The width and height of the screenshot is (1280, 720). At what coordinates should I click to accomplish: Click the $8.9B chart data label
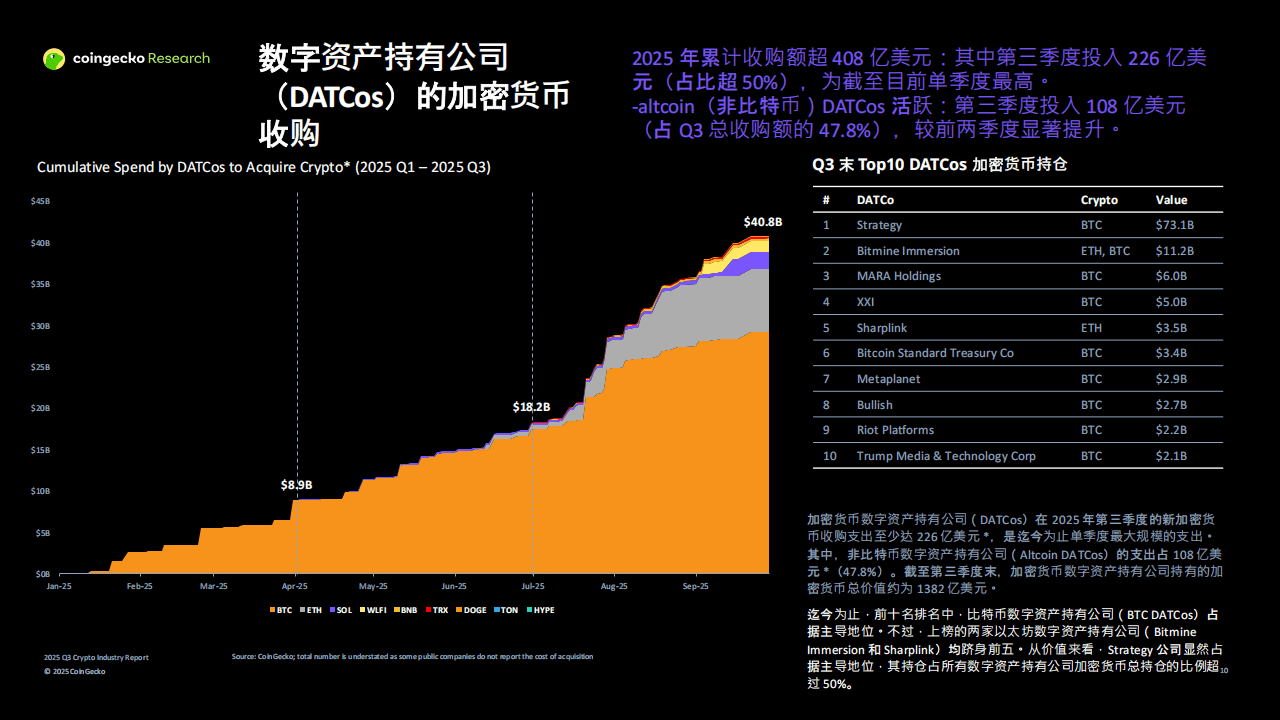296,485
